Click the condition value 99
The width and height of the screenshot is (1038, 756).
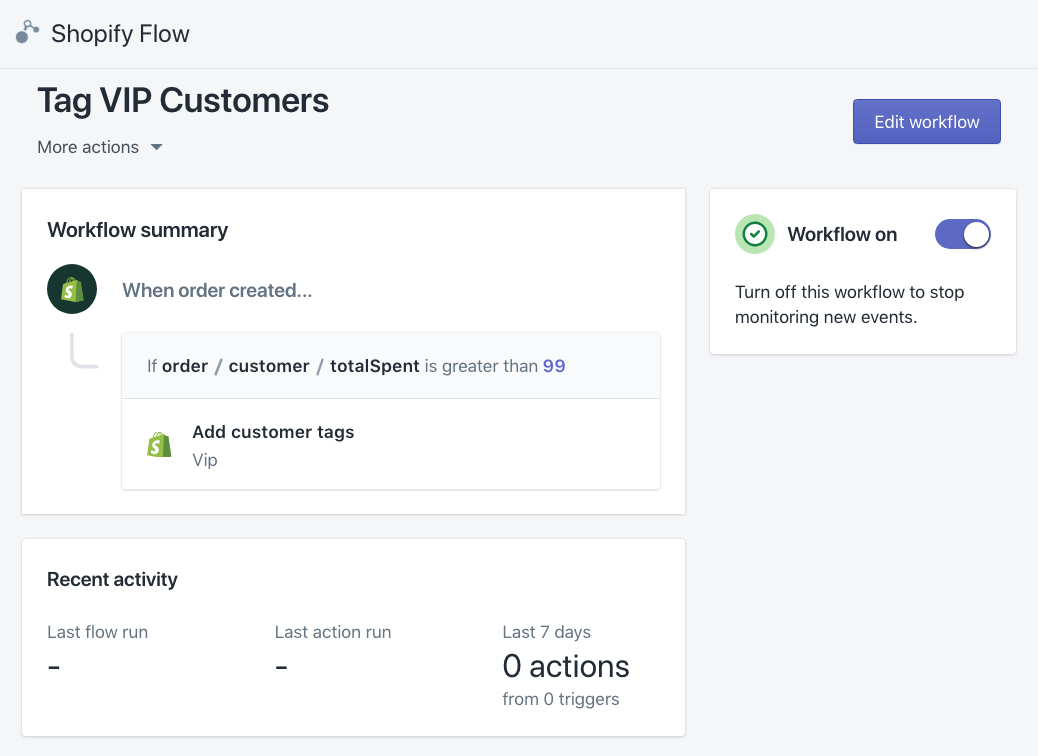(x=554, y=366)
